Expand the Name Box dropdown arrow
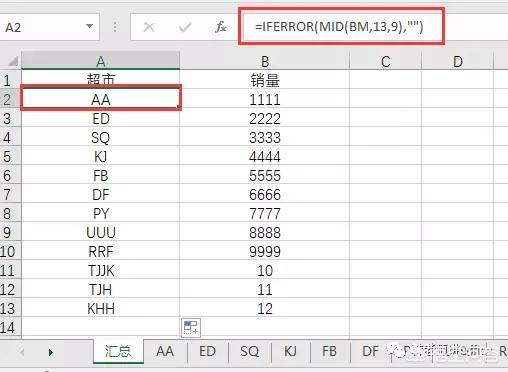 [x=89, y=26]
